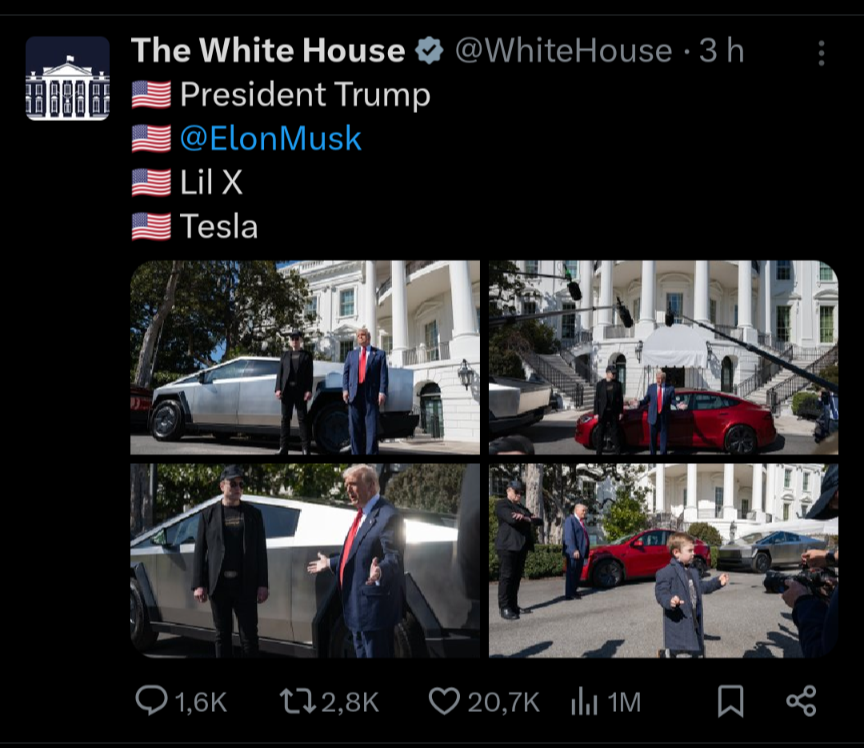
Task: Click 'The White House' display name
Action: click(268, 50)
